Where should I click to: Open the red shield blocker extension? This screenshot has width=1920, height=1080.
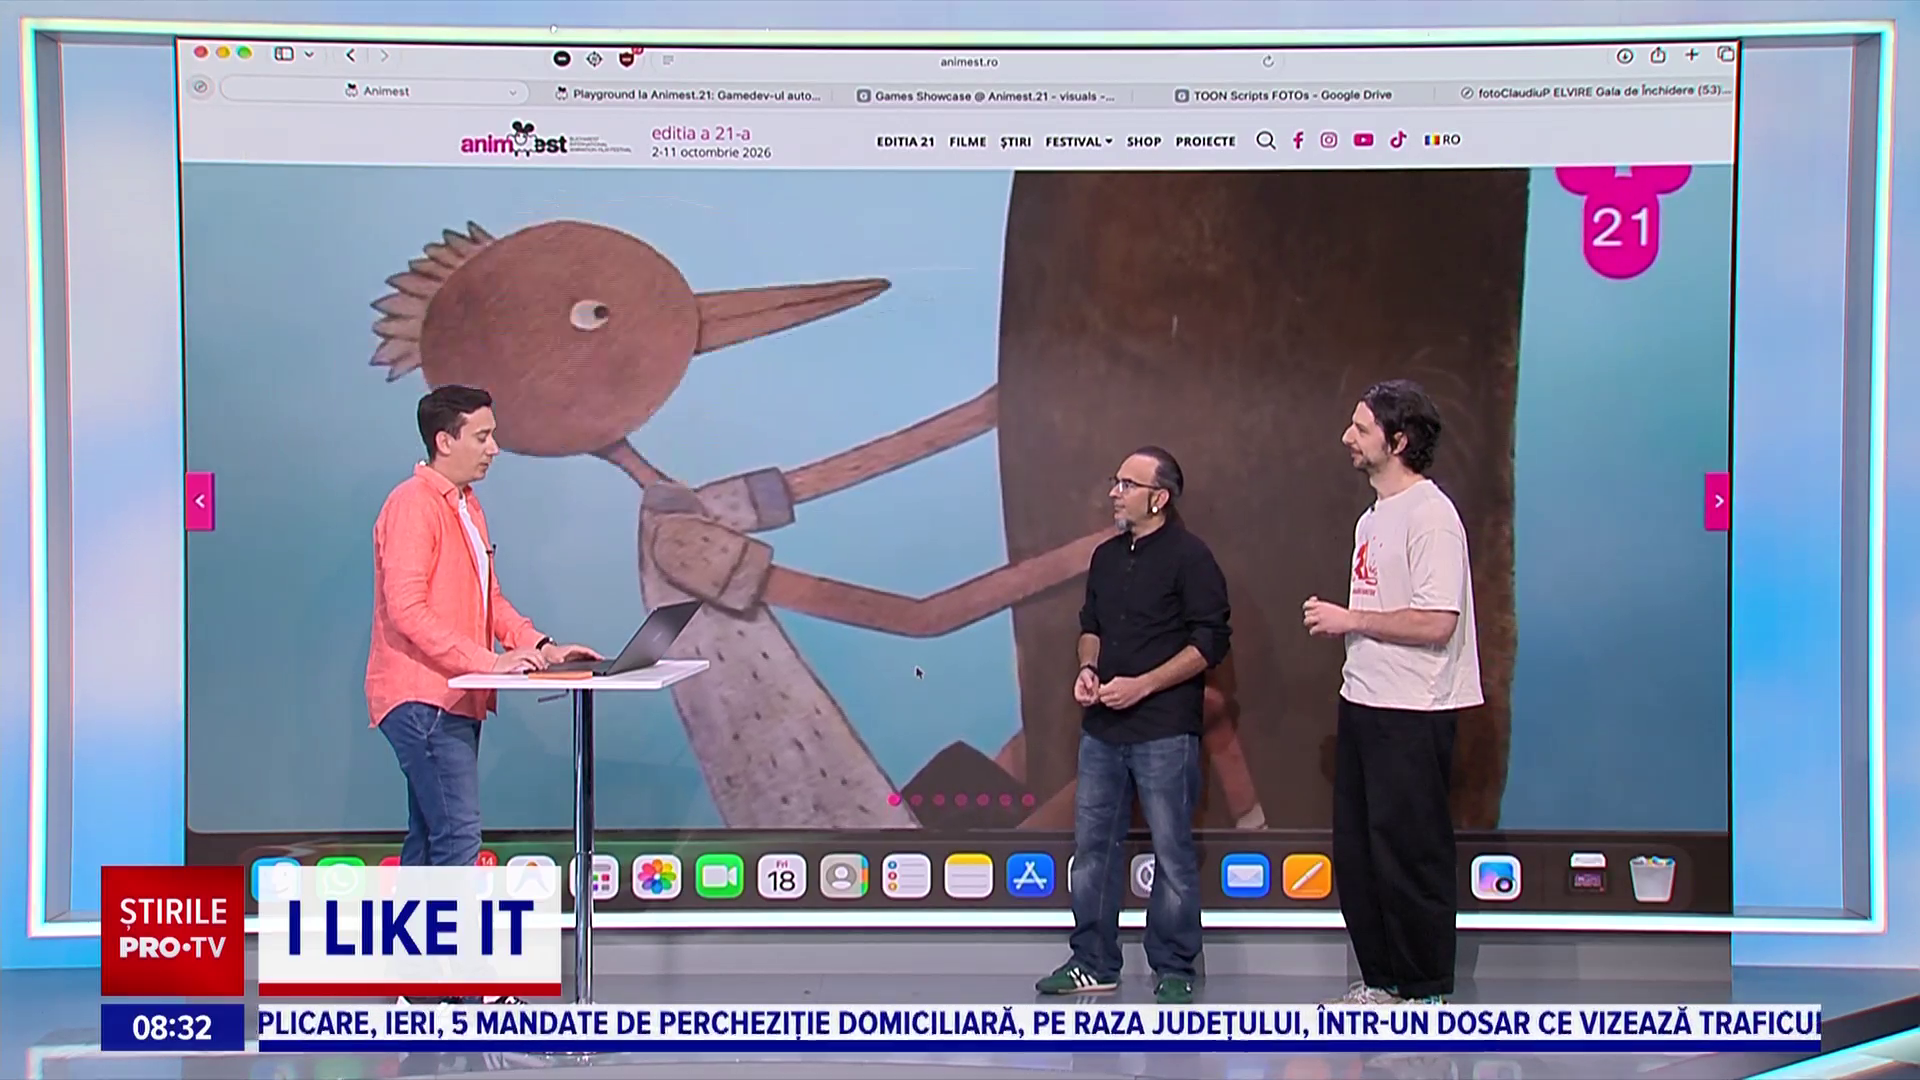[627, 59]
